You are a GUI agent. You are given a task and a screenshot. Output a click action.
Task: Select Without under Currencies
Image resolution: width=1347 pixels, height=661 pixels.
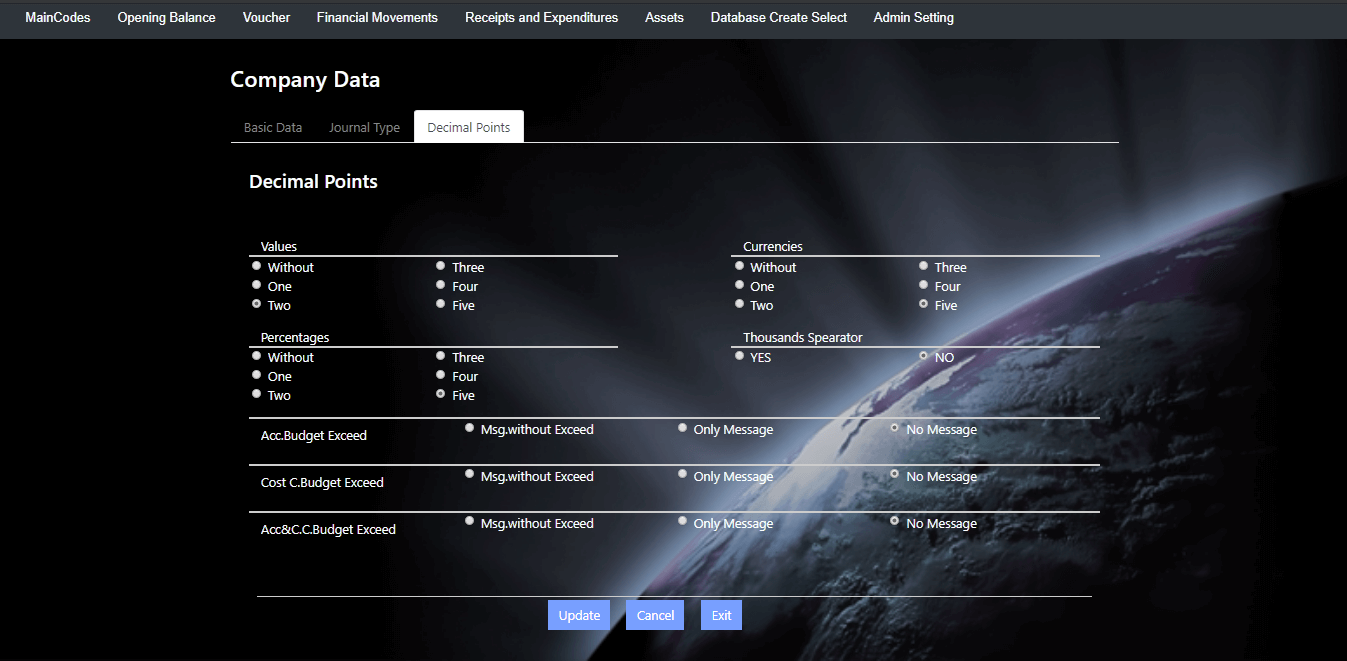(x=740, y=266)
